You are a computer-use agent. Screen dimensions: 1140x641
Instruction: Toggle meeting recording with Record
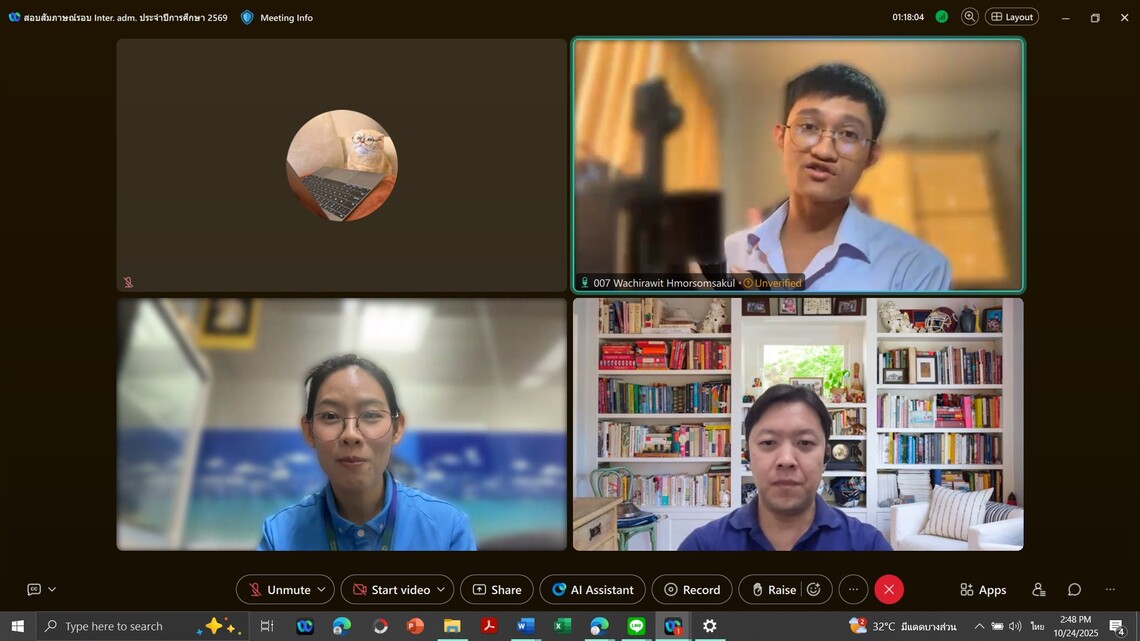691,590
